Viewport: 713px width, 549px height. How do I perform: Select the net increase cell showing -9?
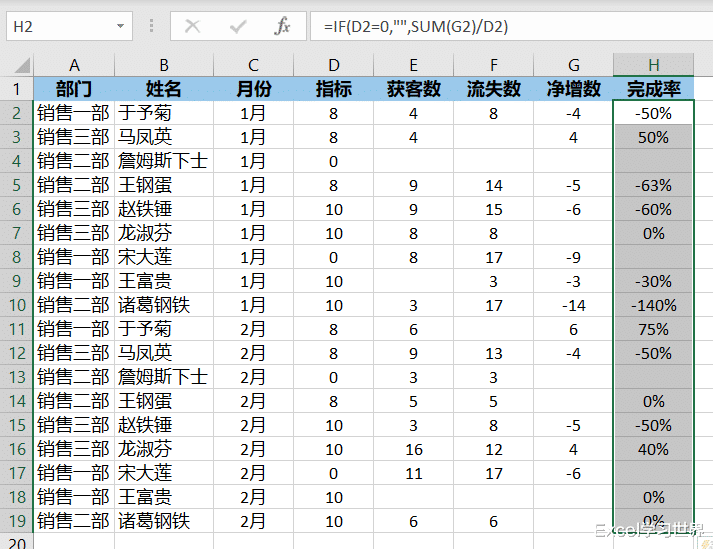pyautogui.click(x=573, y=257)
